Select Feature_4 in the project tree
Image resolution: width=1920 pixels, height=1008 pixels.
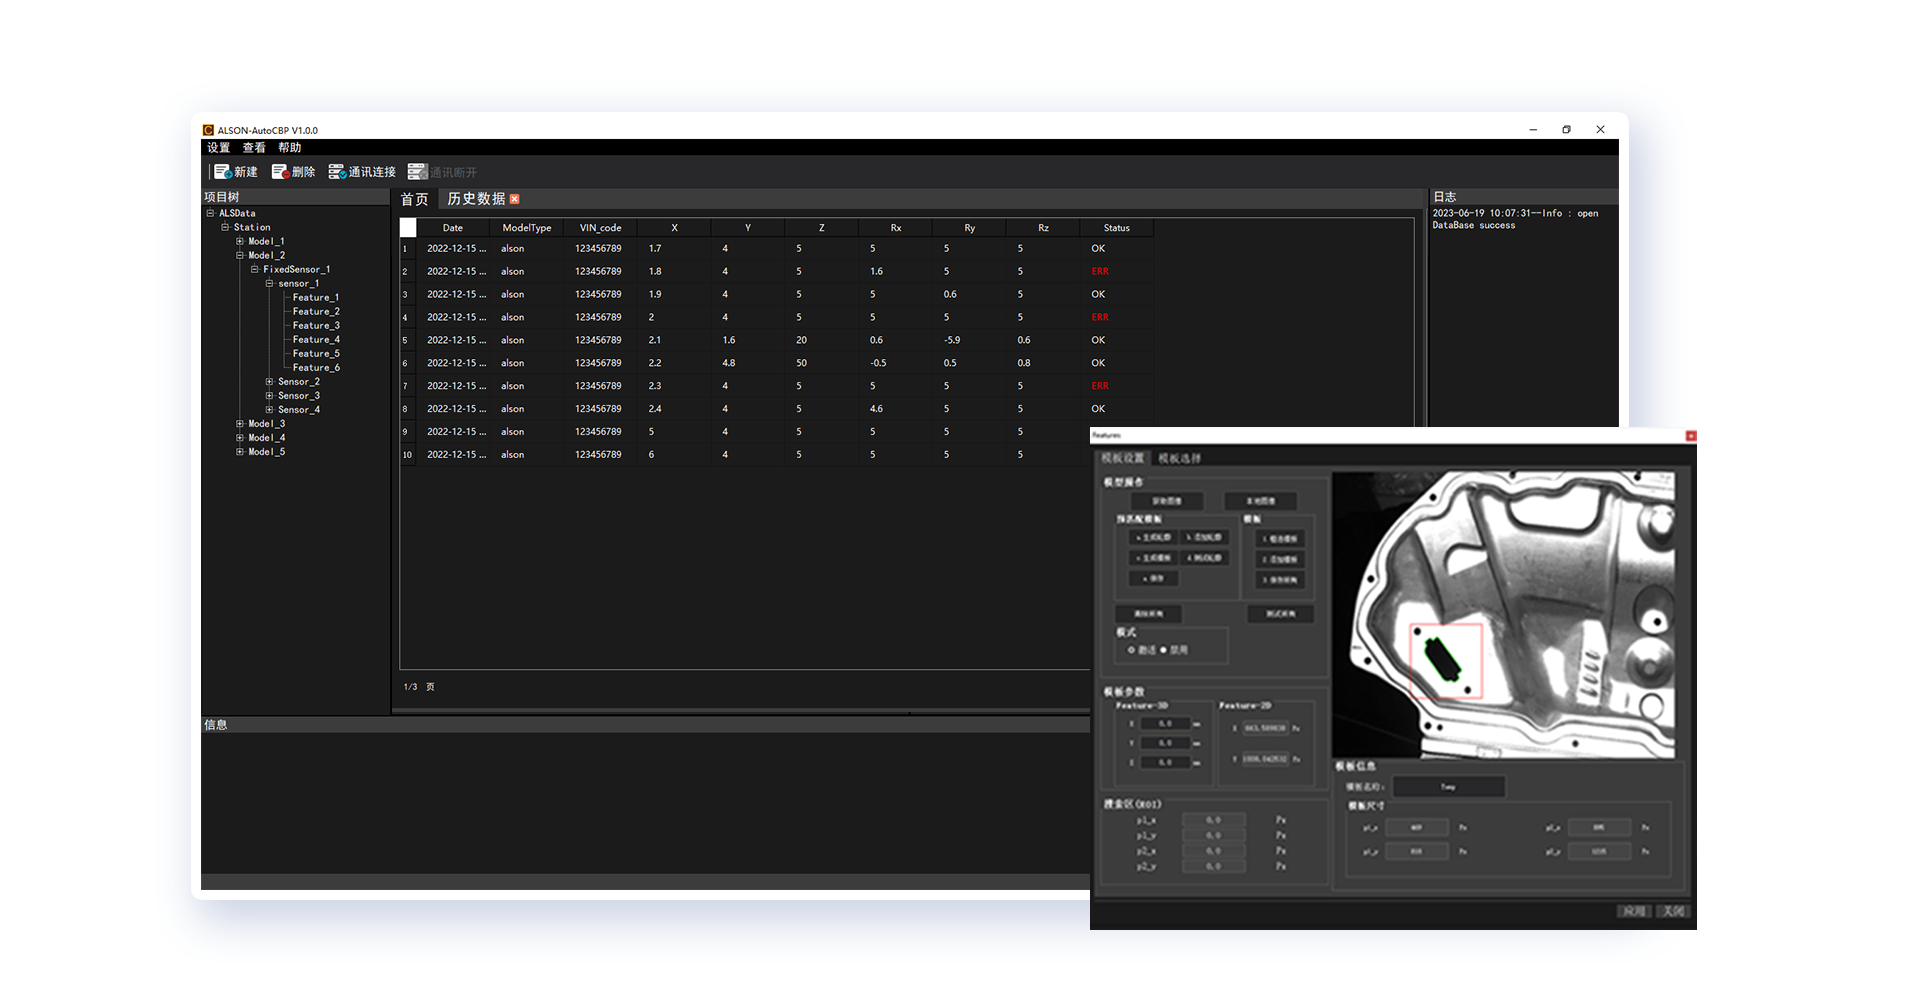316,339
